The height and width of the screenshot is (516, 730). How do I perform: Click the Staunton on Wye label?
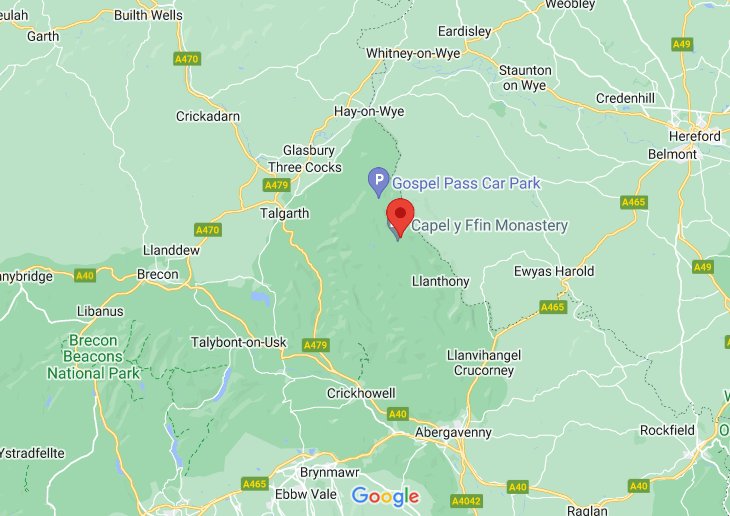(x=525, y=78)
